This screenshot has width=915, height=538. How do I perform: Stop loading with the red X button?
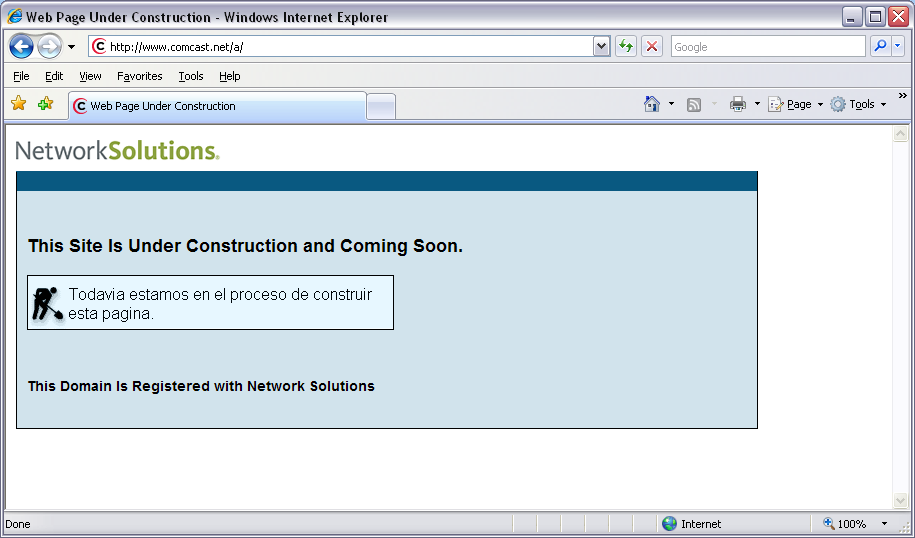coord(652,46)
